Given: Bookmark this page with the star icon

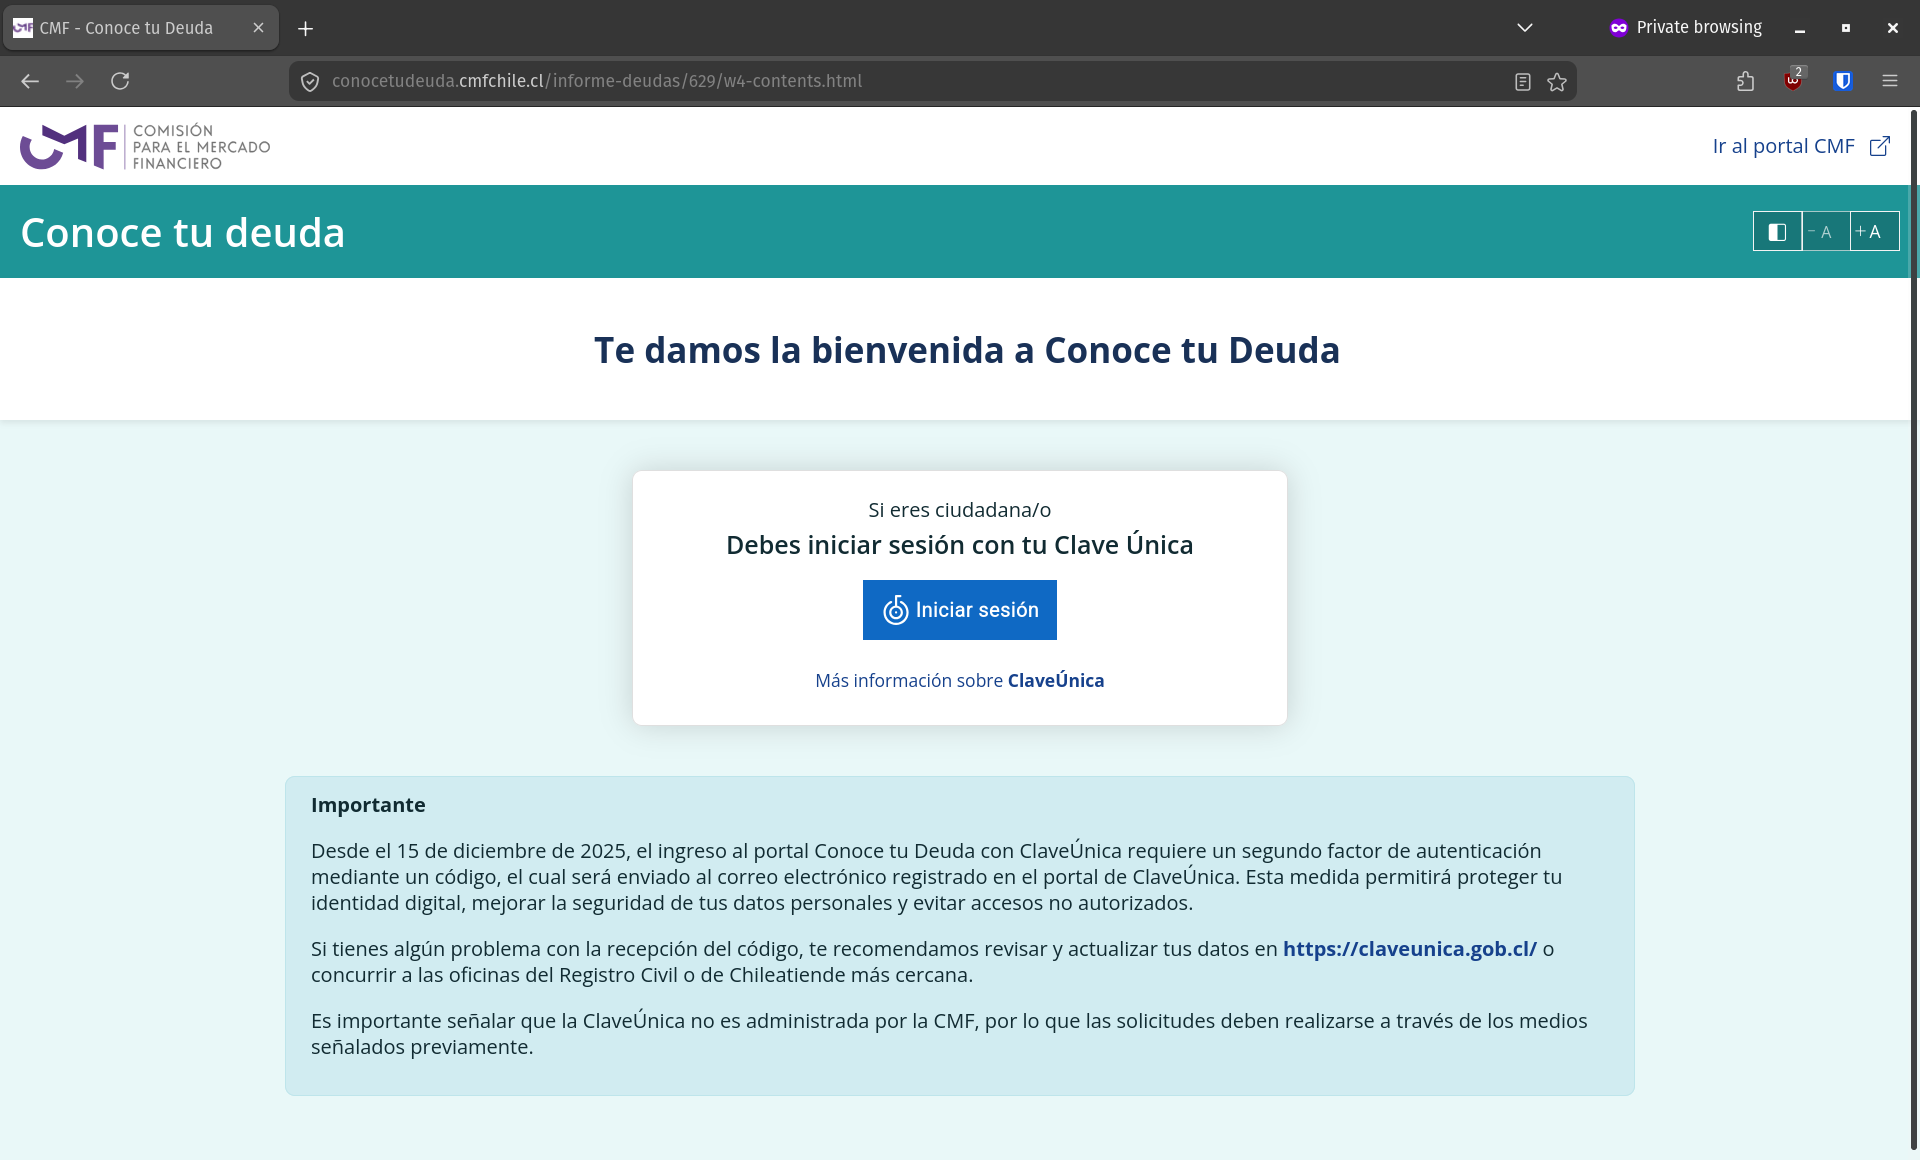Looking at the screenshot, I should pyautogui.click(x=1557, y=82).
